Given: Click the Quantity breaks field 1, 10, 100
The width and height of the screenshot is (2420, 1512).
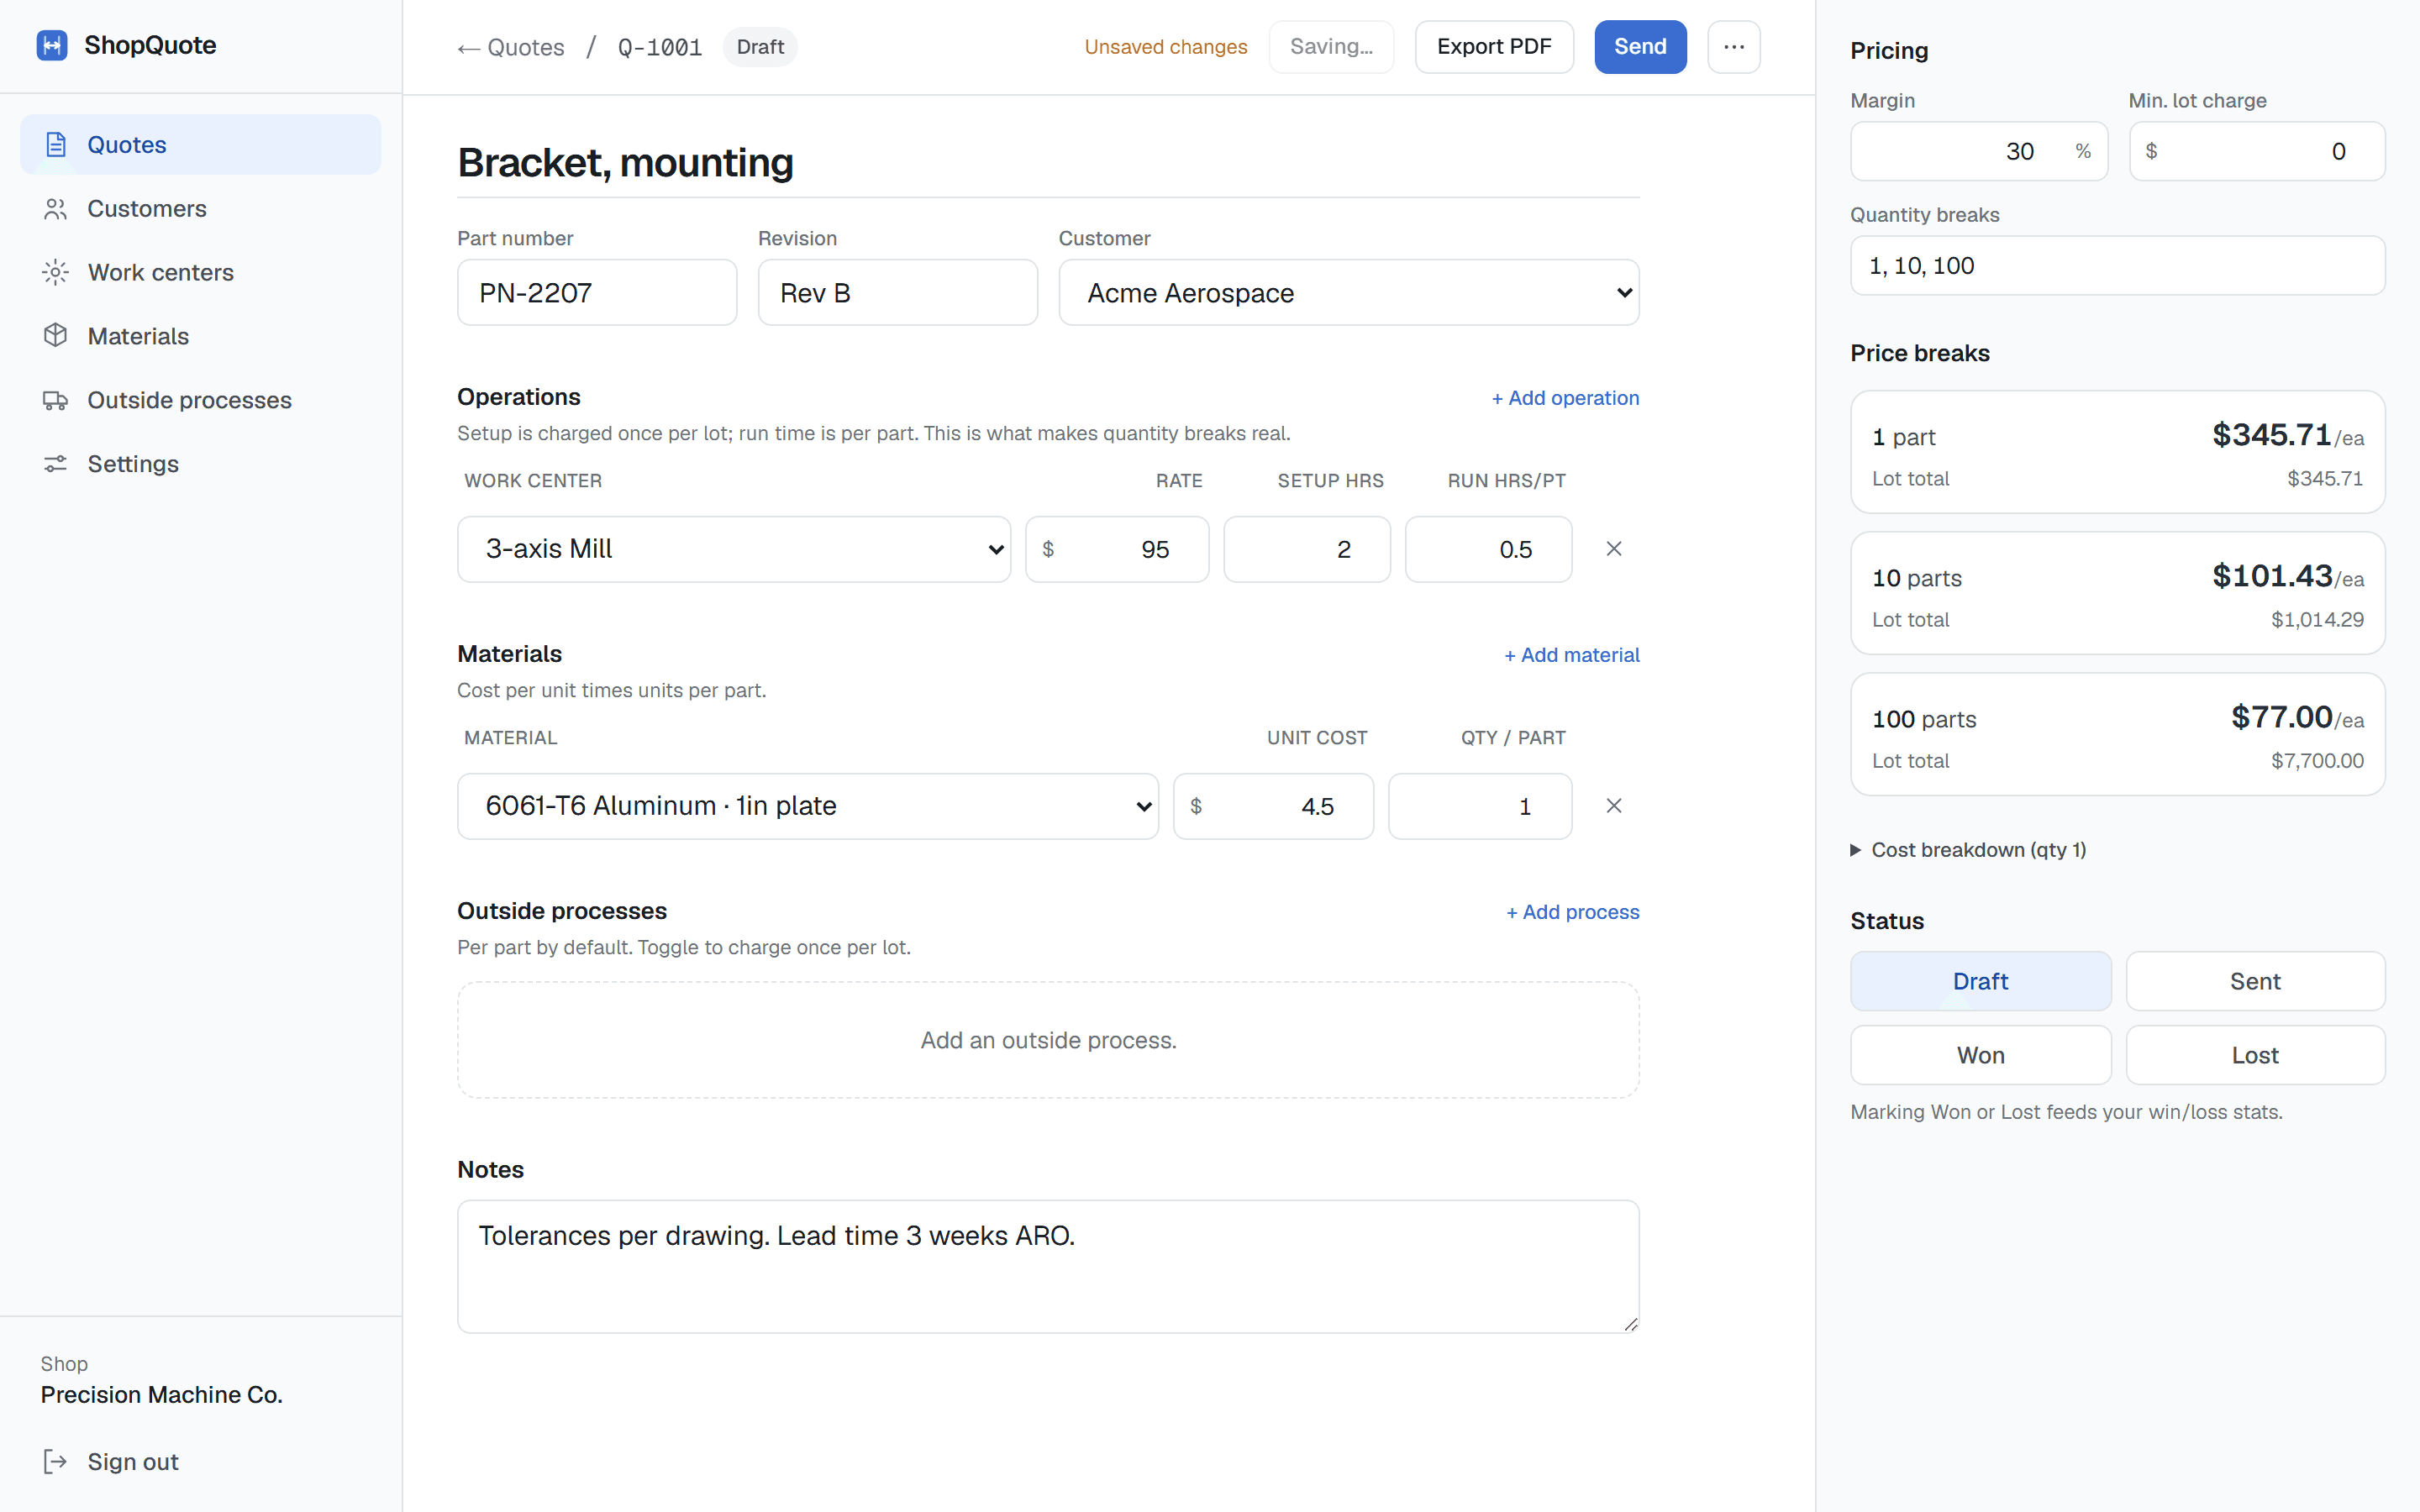Looking at the screenshot, I should tap(2118, 265).
